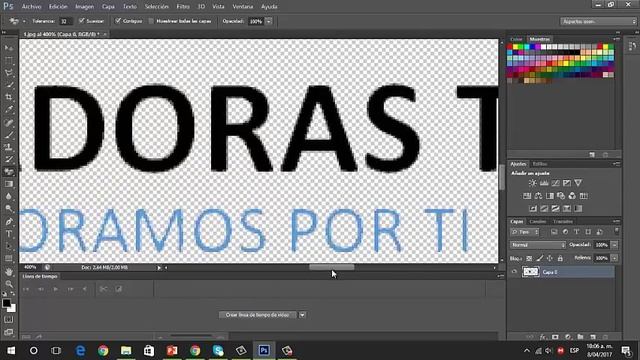Open the Edición menu
640x360 pixels.
click(x=58, y=7)
